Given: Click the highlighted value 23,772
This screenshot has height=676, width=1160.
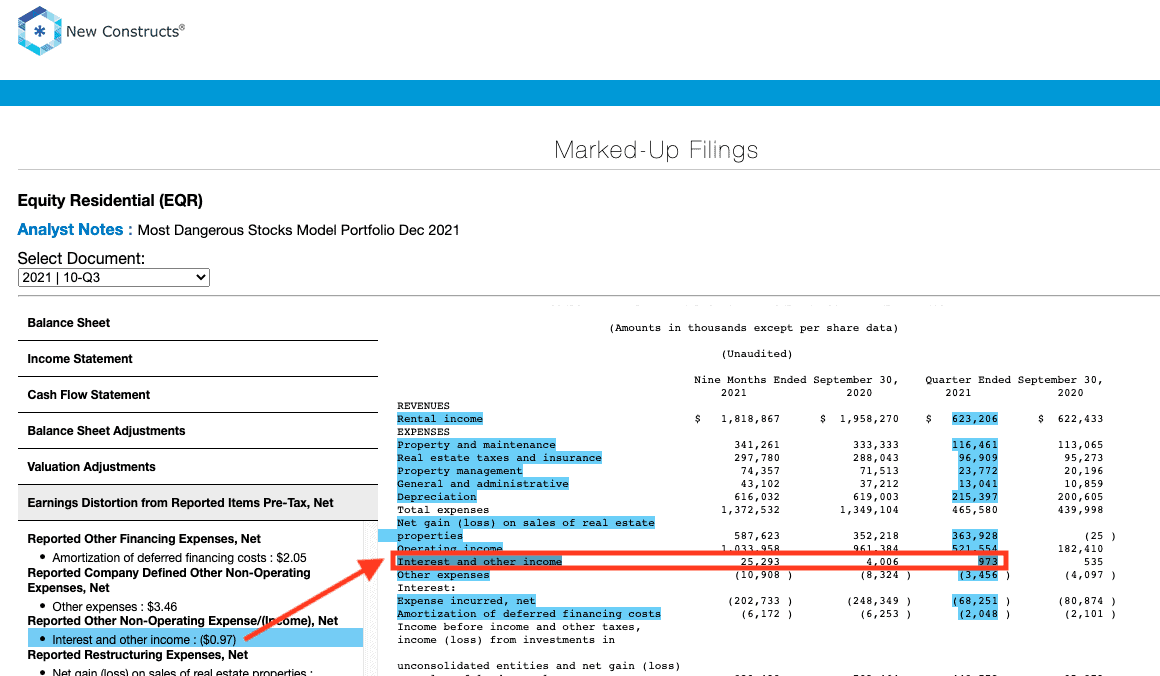Looking at the screenshot, I should pyautogui.click(x=978, y=470).
